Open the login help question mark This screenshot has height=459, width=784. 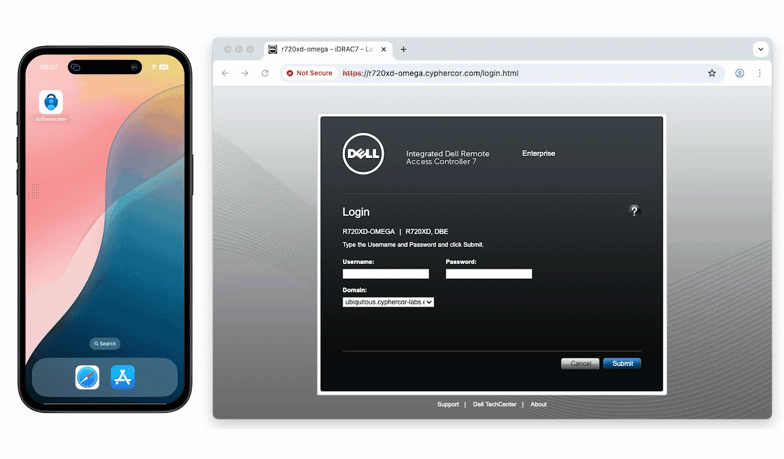tap(634, 211)
